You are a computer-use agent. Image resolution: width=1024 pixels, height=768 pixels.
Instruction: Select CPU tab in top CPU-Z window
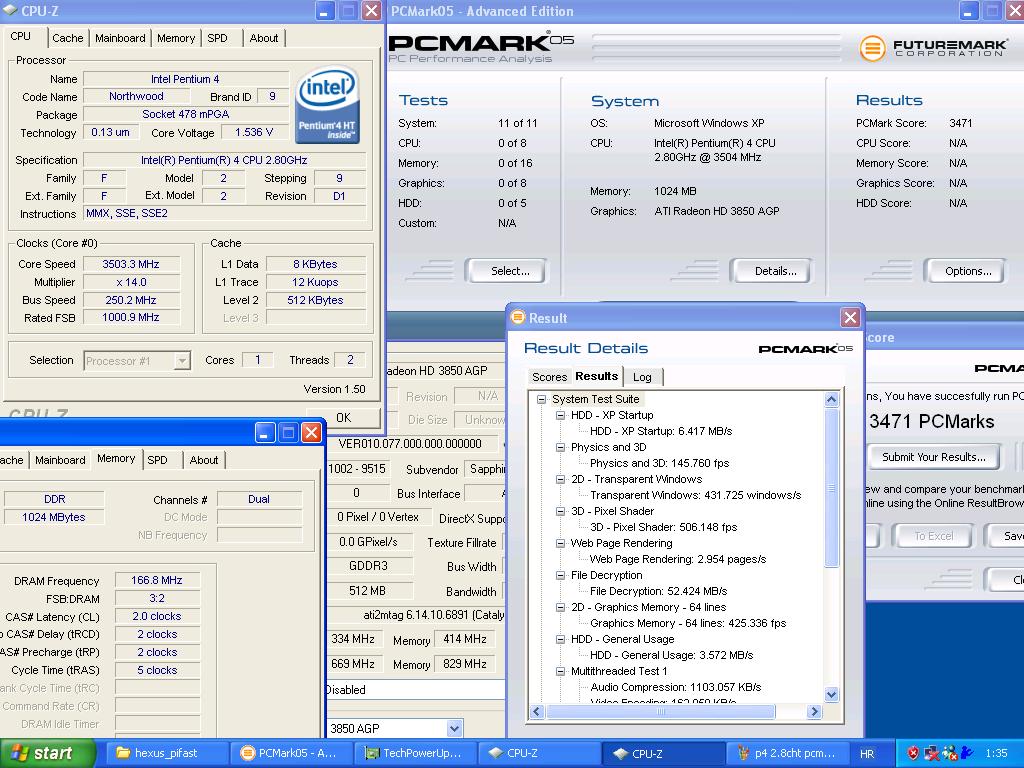pos(20,37)
